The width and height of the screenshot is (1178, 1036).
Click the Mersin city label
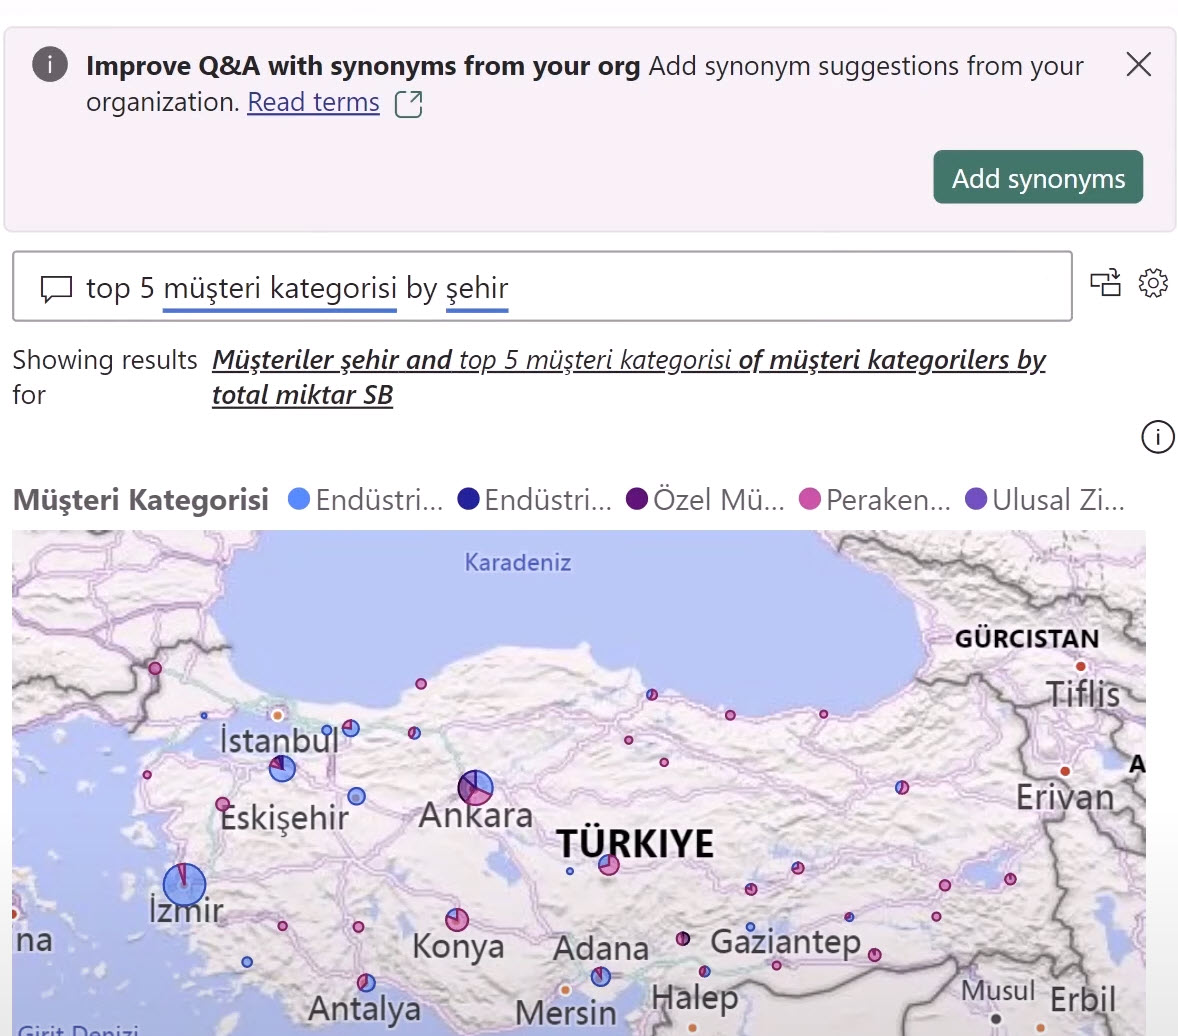pos(566,1013)
